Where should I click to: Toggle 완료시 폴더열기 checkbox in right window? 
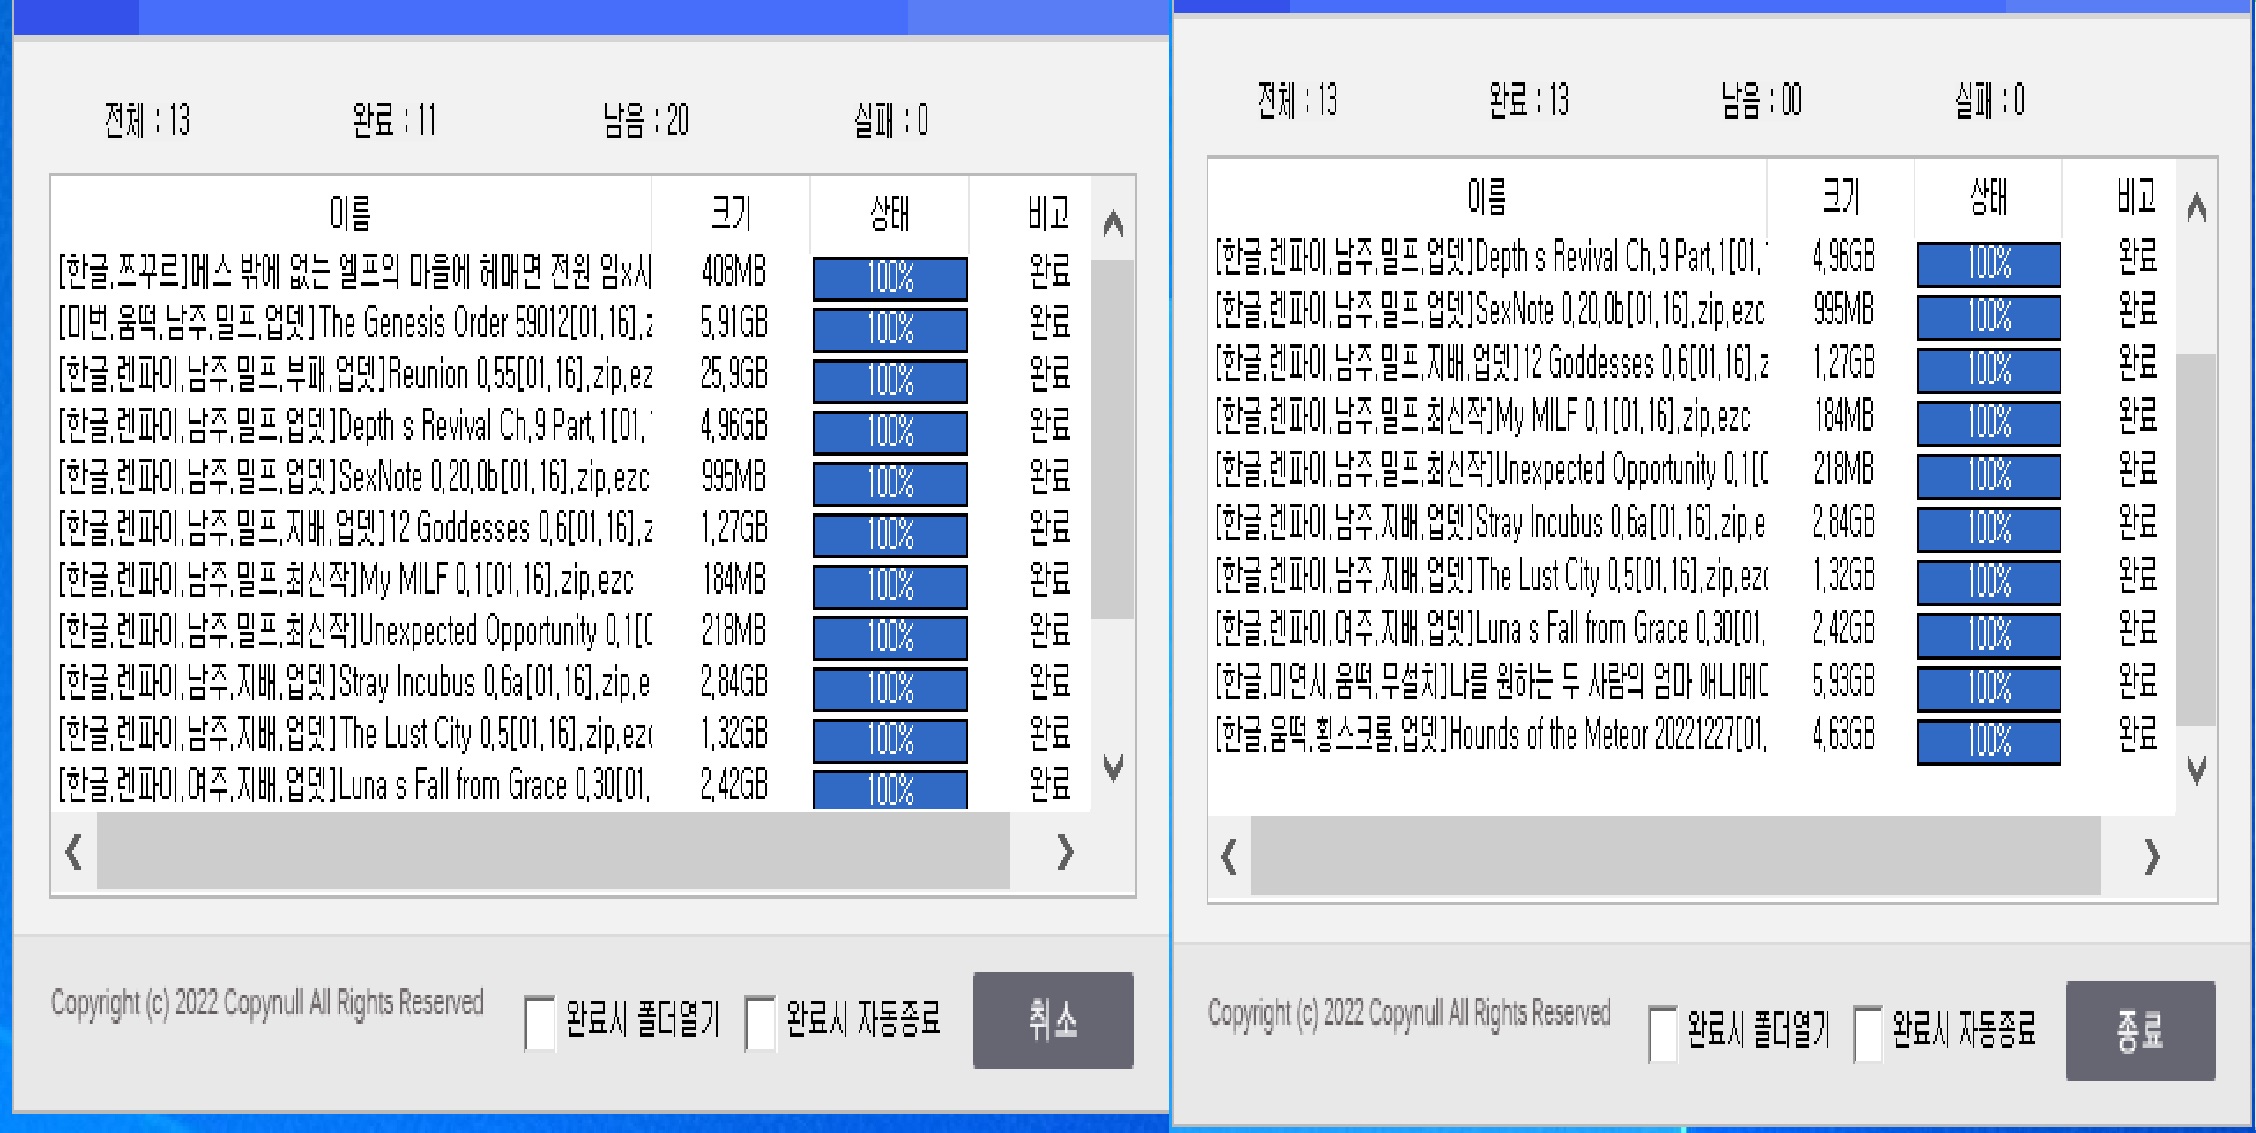[x=1663, y=1033]
